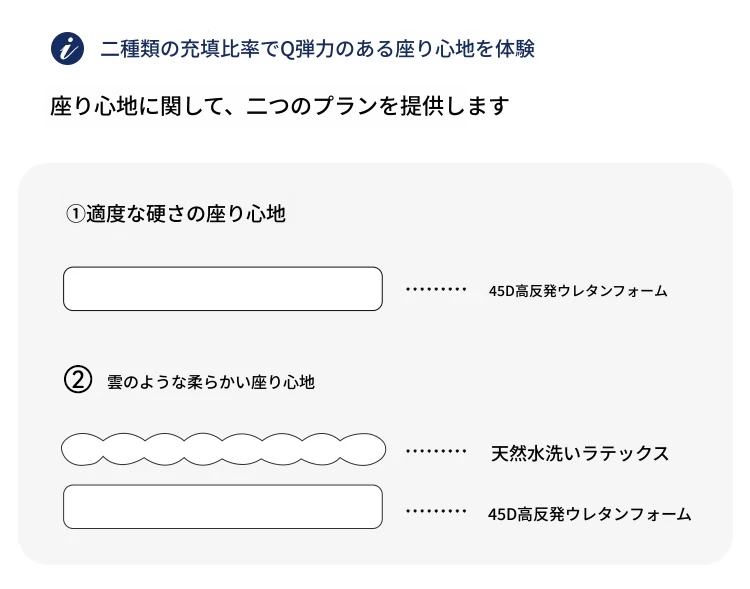Click the 天然水洗いラテックス label

(580, 453)
